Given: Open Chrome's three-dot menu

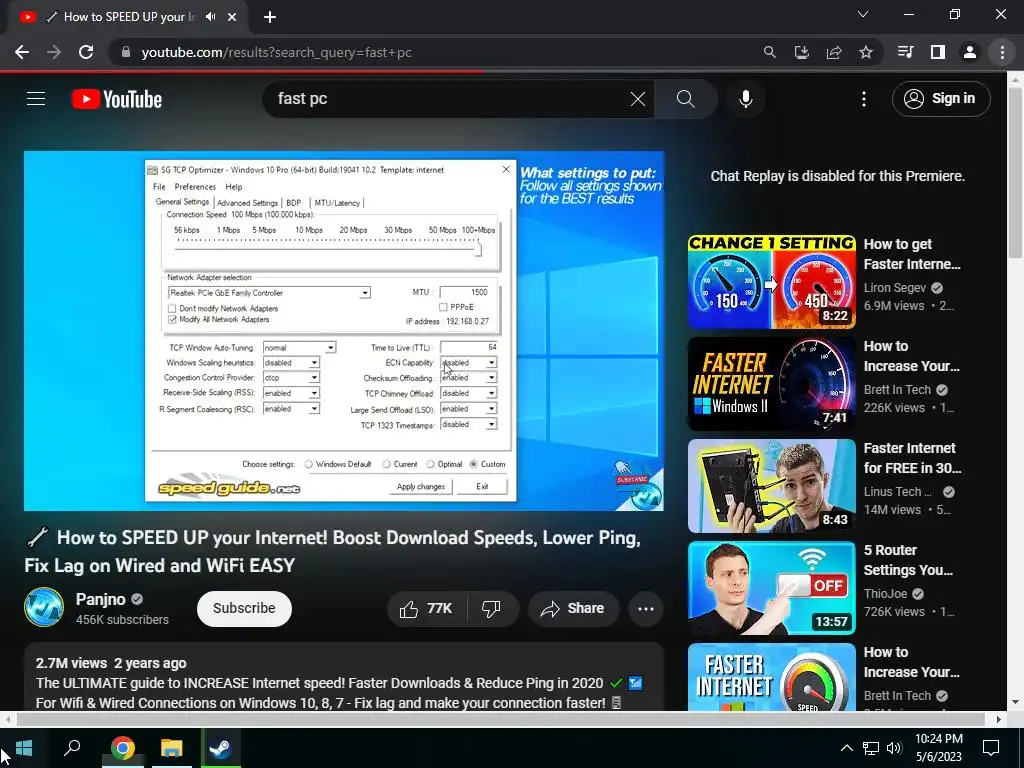Looking at the screenshot, I should tap(1002, 52).
